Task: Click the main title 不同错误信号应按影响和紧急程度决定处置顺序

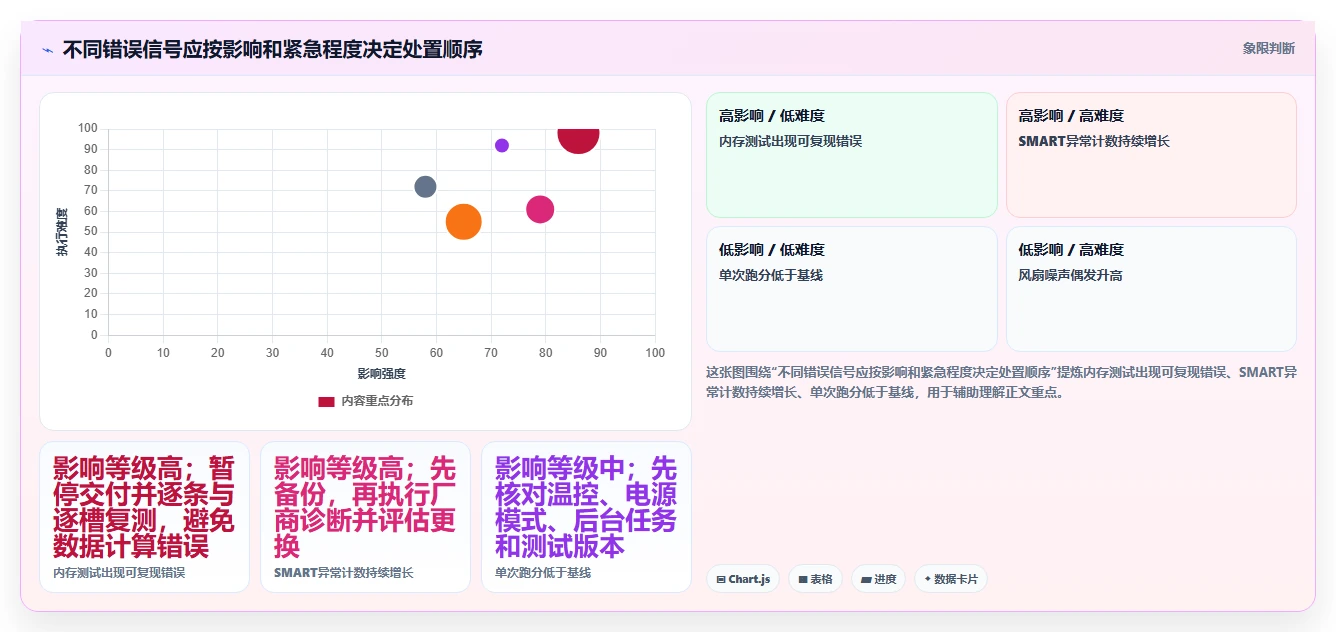Action: [272, 48]
